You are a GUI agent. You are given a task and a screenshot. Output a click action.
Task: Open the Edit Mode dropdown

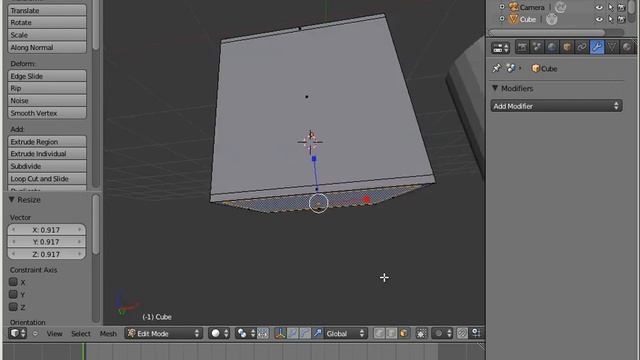tap(164, 333)
